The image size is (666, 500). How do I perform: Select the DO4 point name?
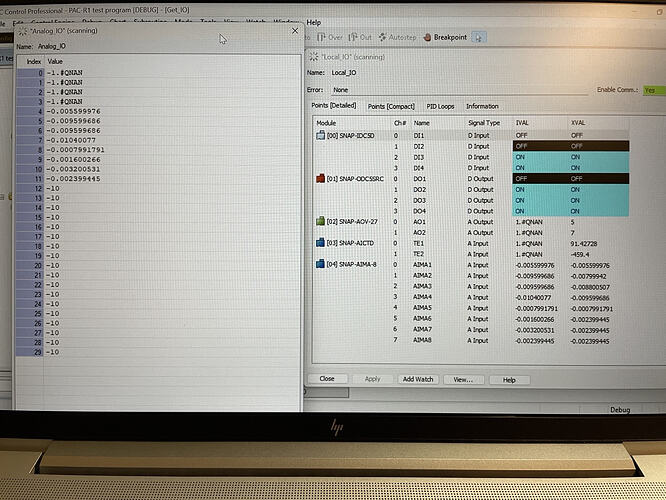tap(420, 211)
